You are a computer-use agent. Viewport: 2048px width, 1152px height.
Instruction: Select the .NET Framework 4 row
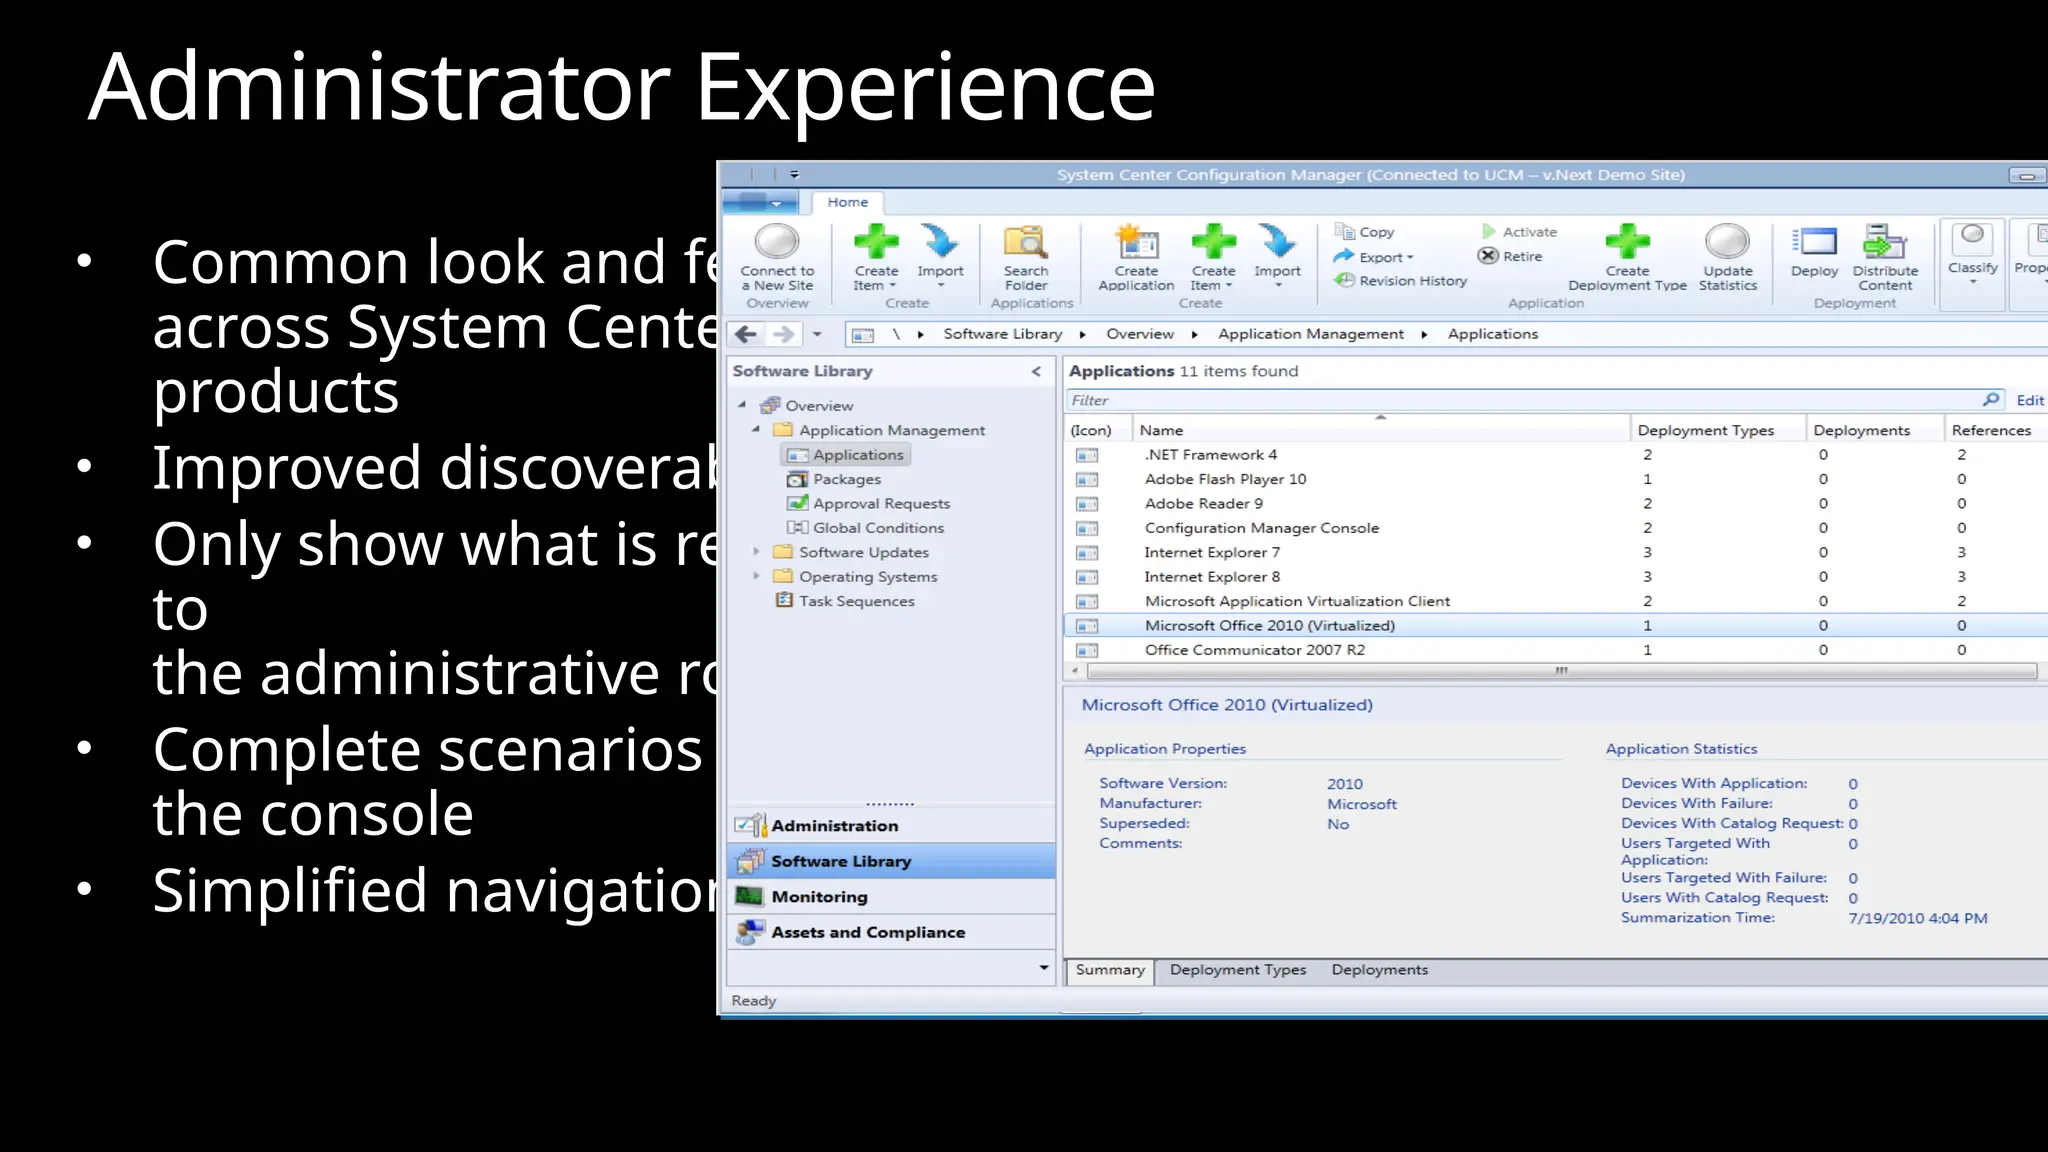click(x=1555, y=455)
